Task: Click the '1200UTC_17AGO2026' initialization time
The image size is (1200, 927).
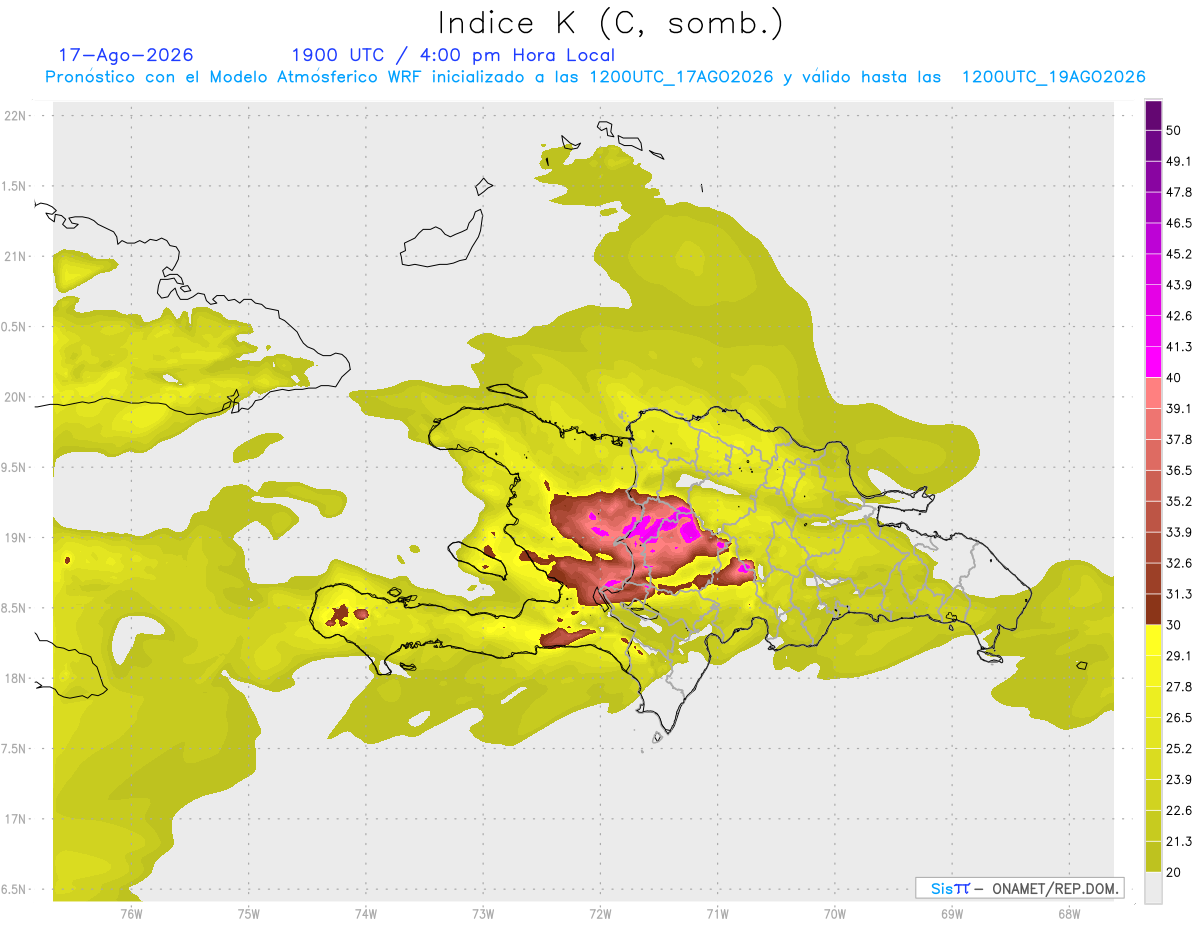Action: click(681, 77)
